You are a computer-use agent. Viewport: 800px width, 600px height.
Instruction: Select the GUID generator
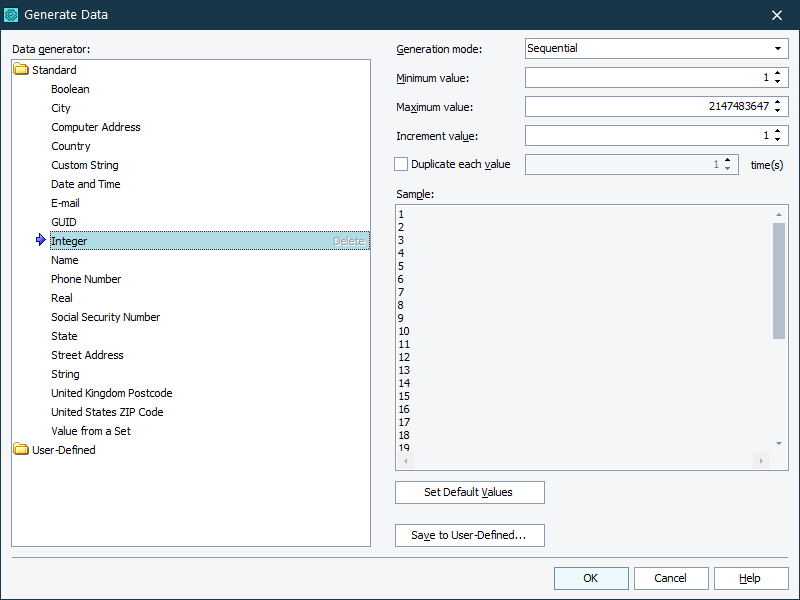(x=65, y=222)
